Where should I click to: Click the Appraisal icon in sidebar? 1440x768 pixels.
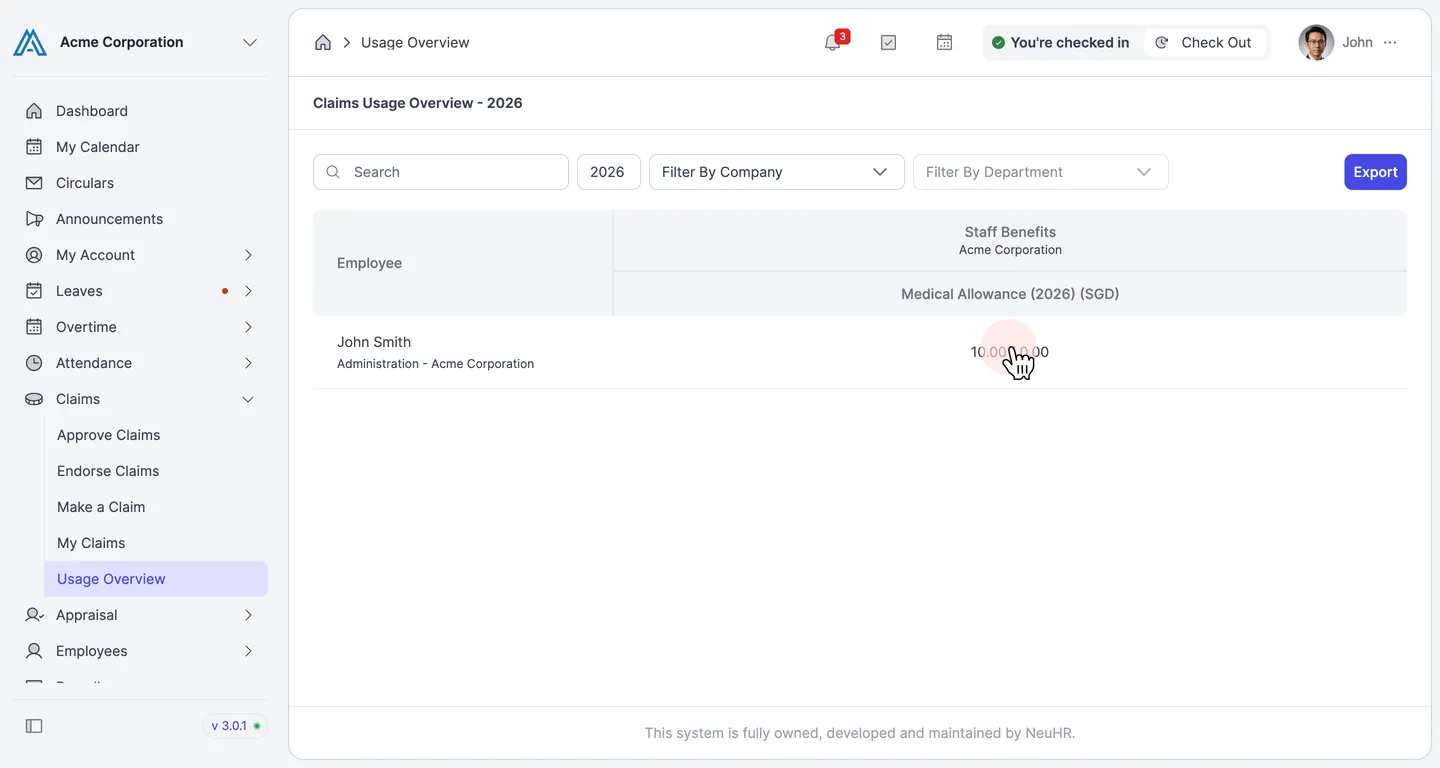point(34,615)
